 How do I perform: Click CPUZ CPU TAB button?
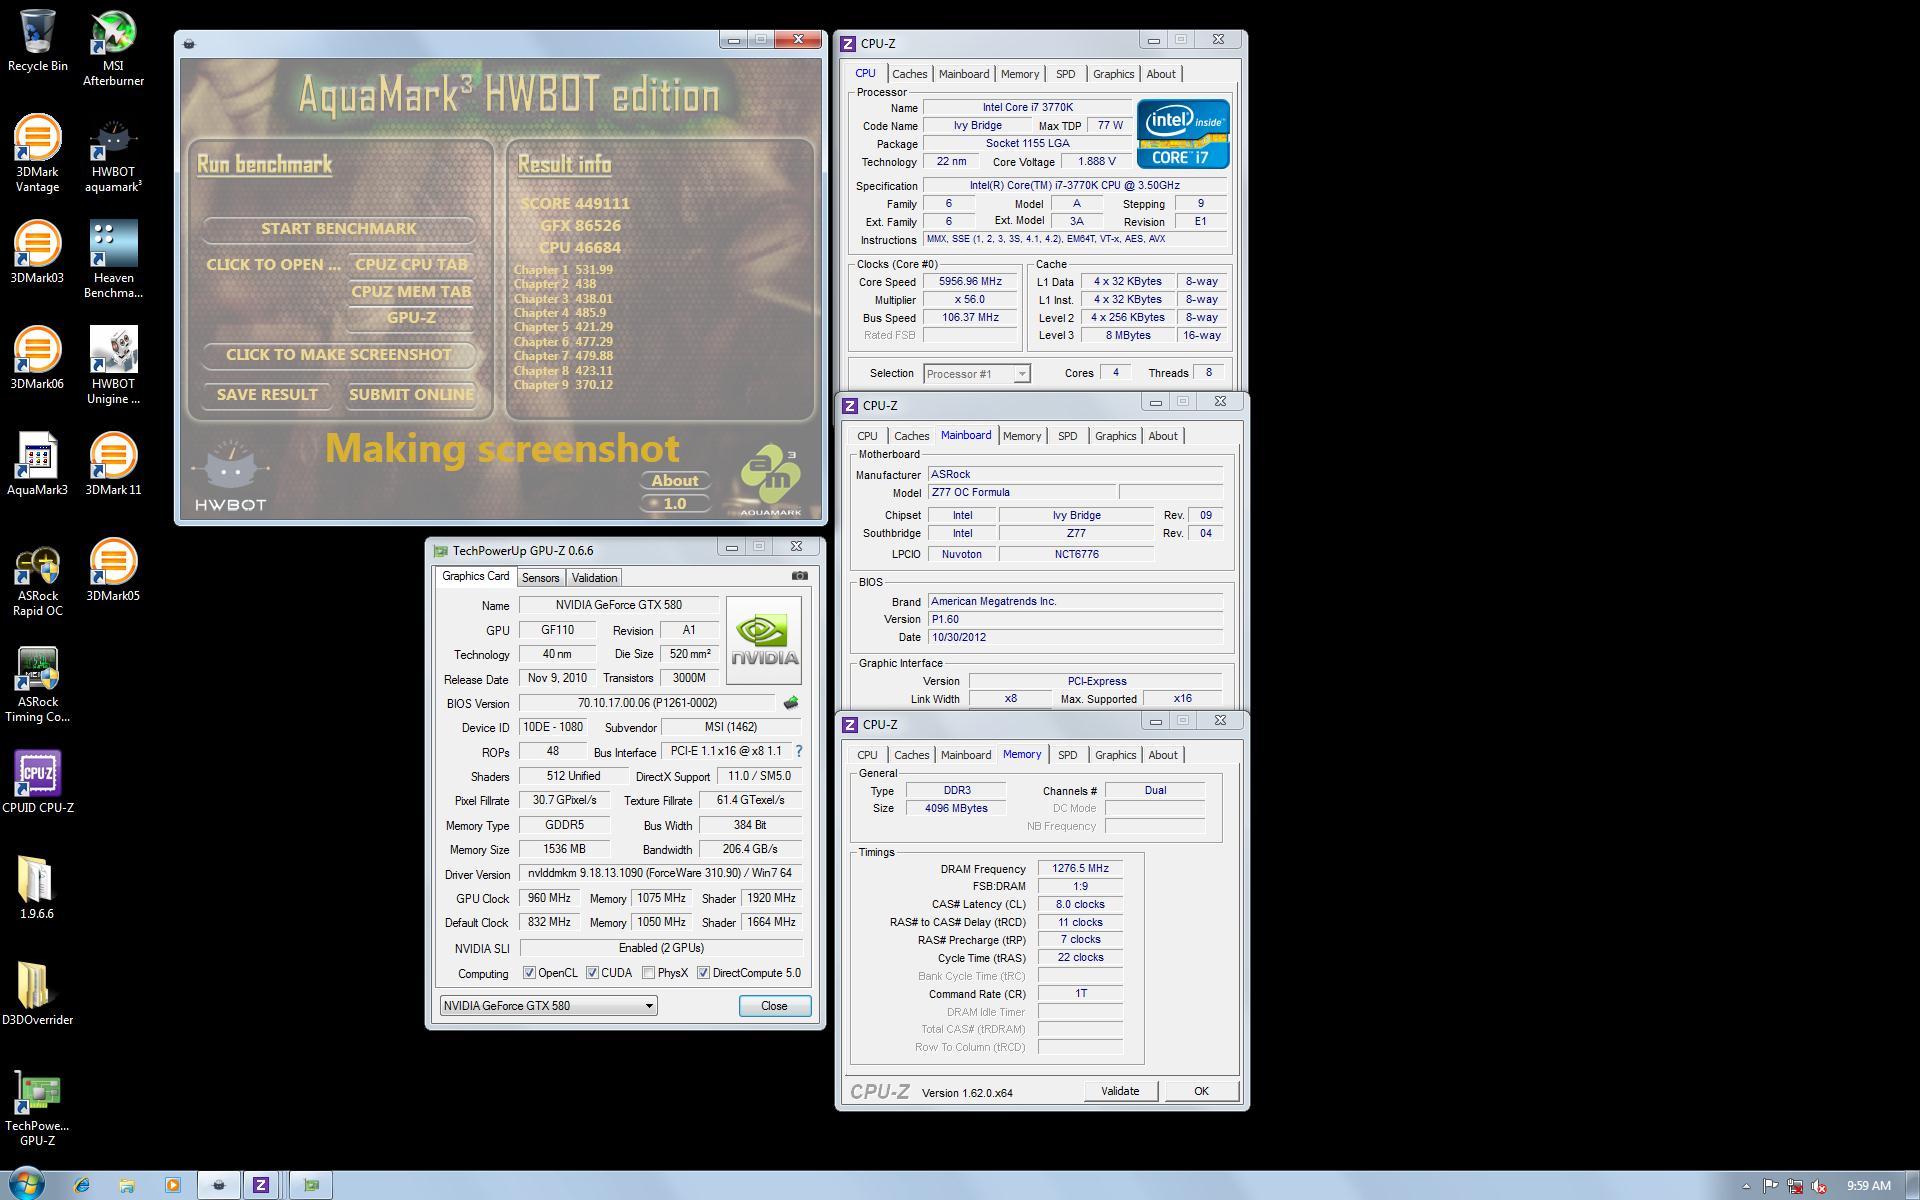(x=411, y=265)
